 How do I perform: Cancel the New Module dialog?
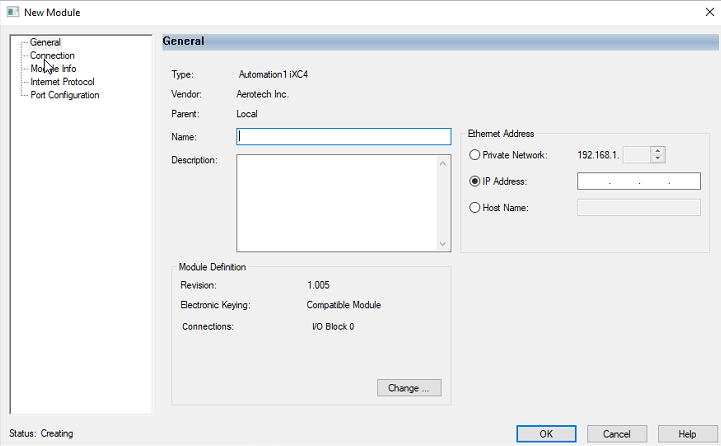[617, 434]
